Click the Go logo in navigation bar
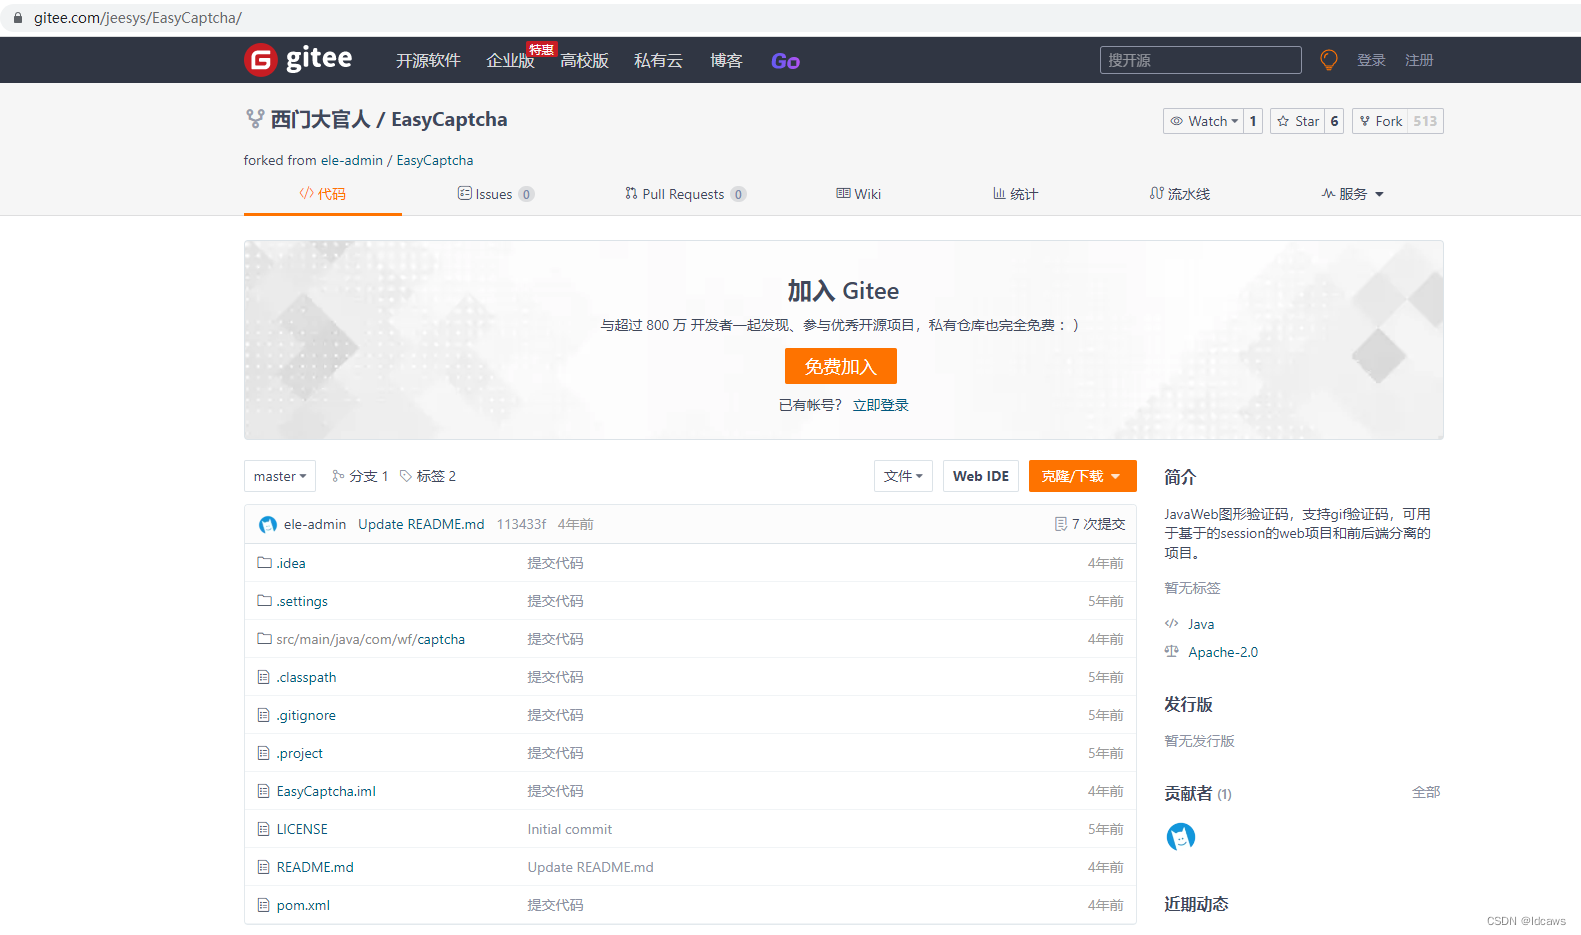Screen dimensions: 1581x935 coord(785,61)
